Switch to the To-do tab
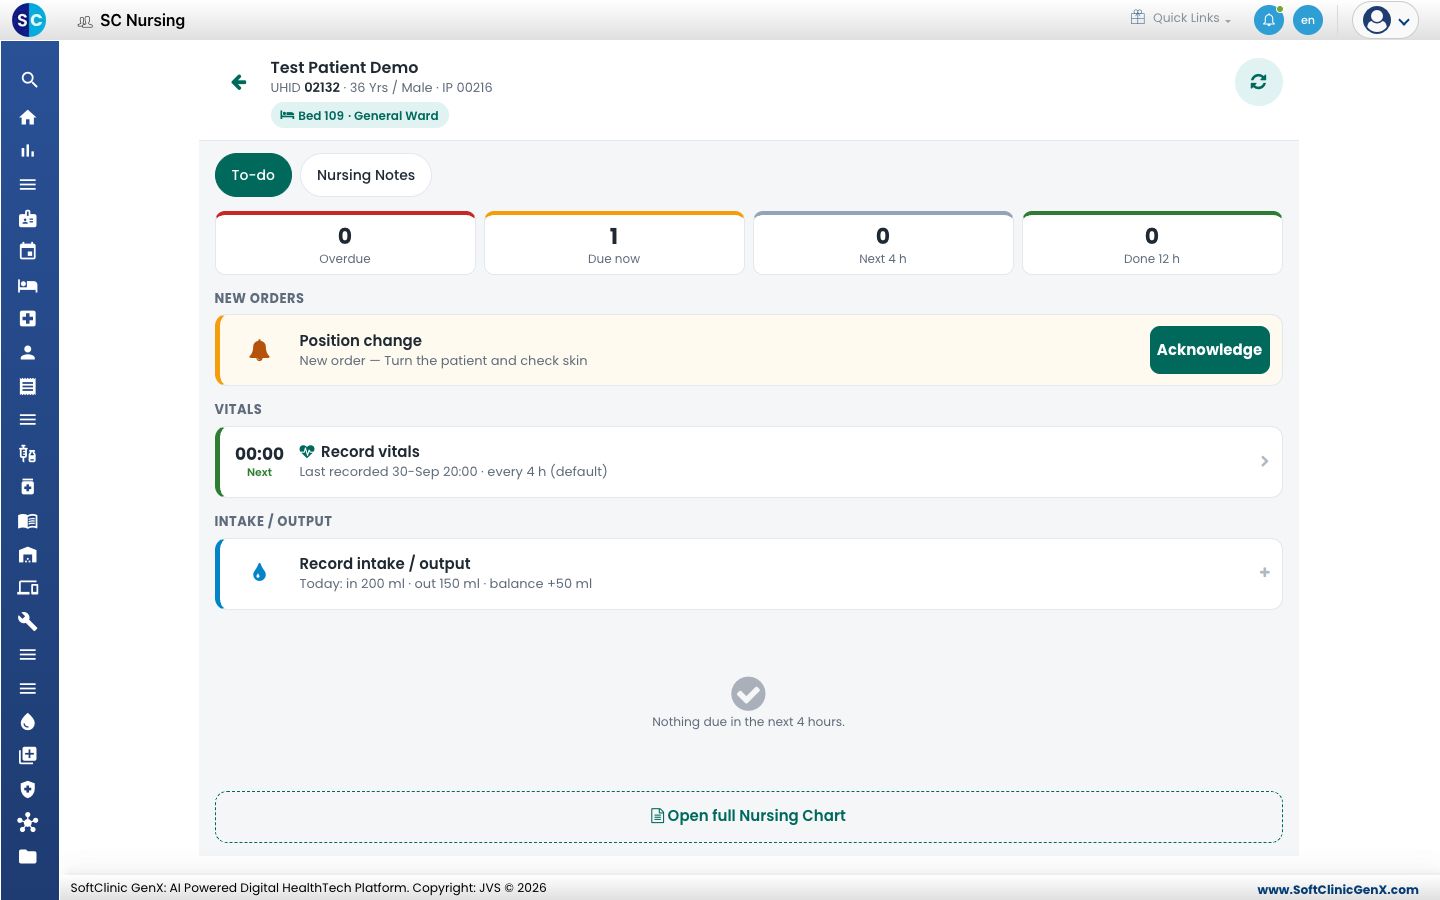This screenshot has width=1440, height=900. (x=253, y=175)
